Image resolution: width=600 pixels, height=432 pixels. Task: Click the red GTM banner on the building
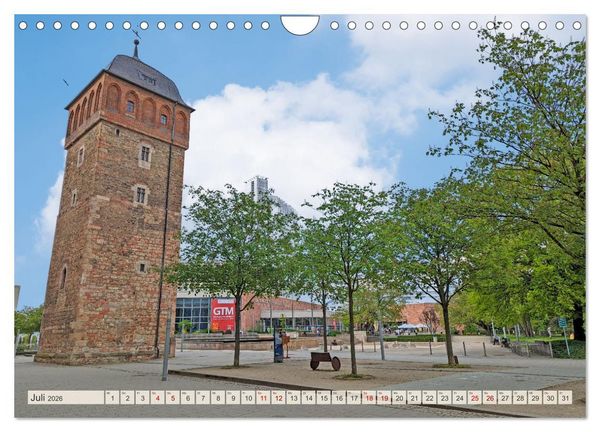223,315
